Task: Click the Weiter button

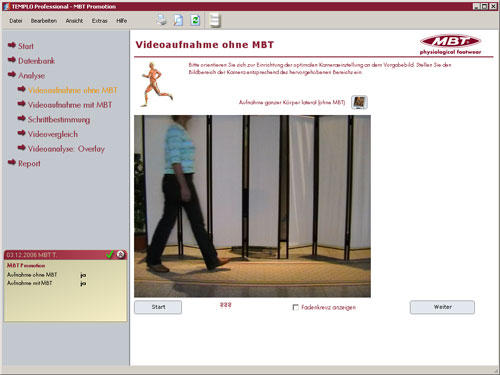Action: click(442, 307)
